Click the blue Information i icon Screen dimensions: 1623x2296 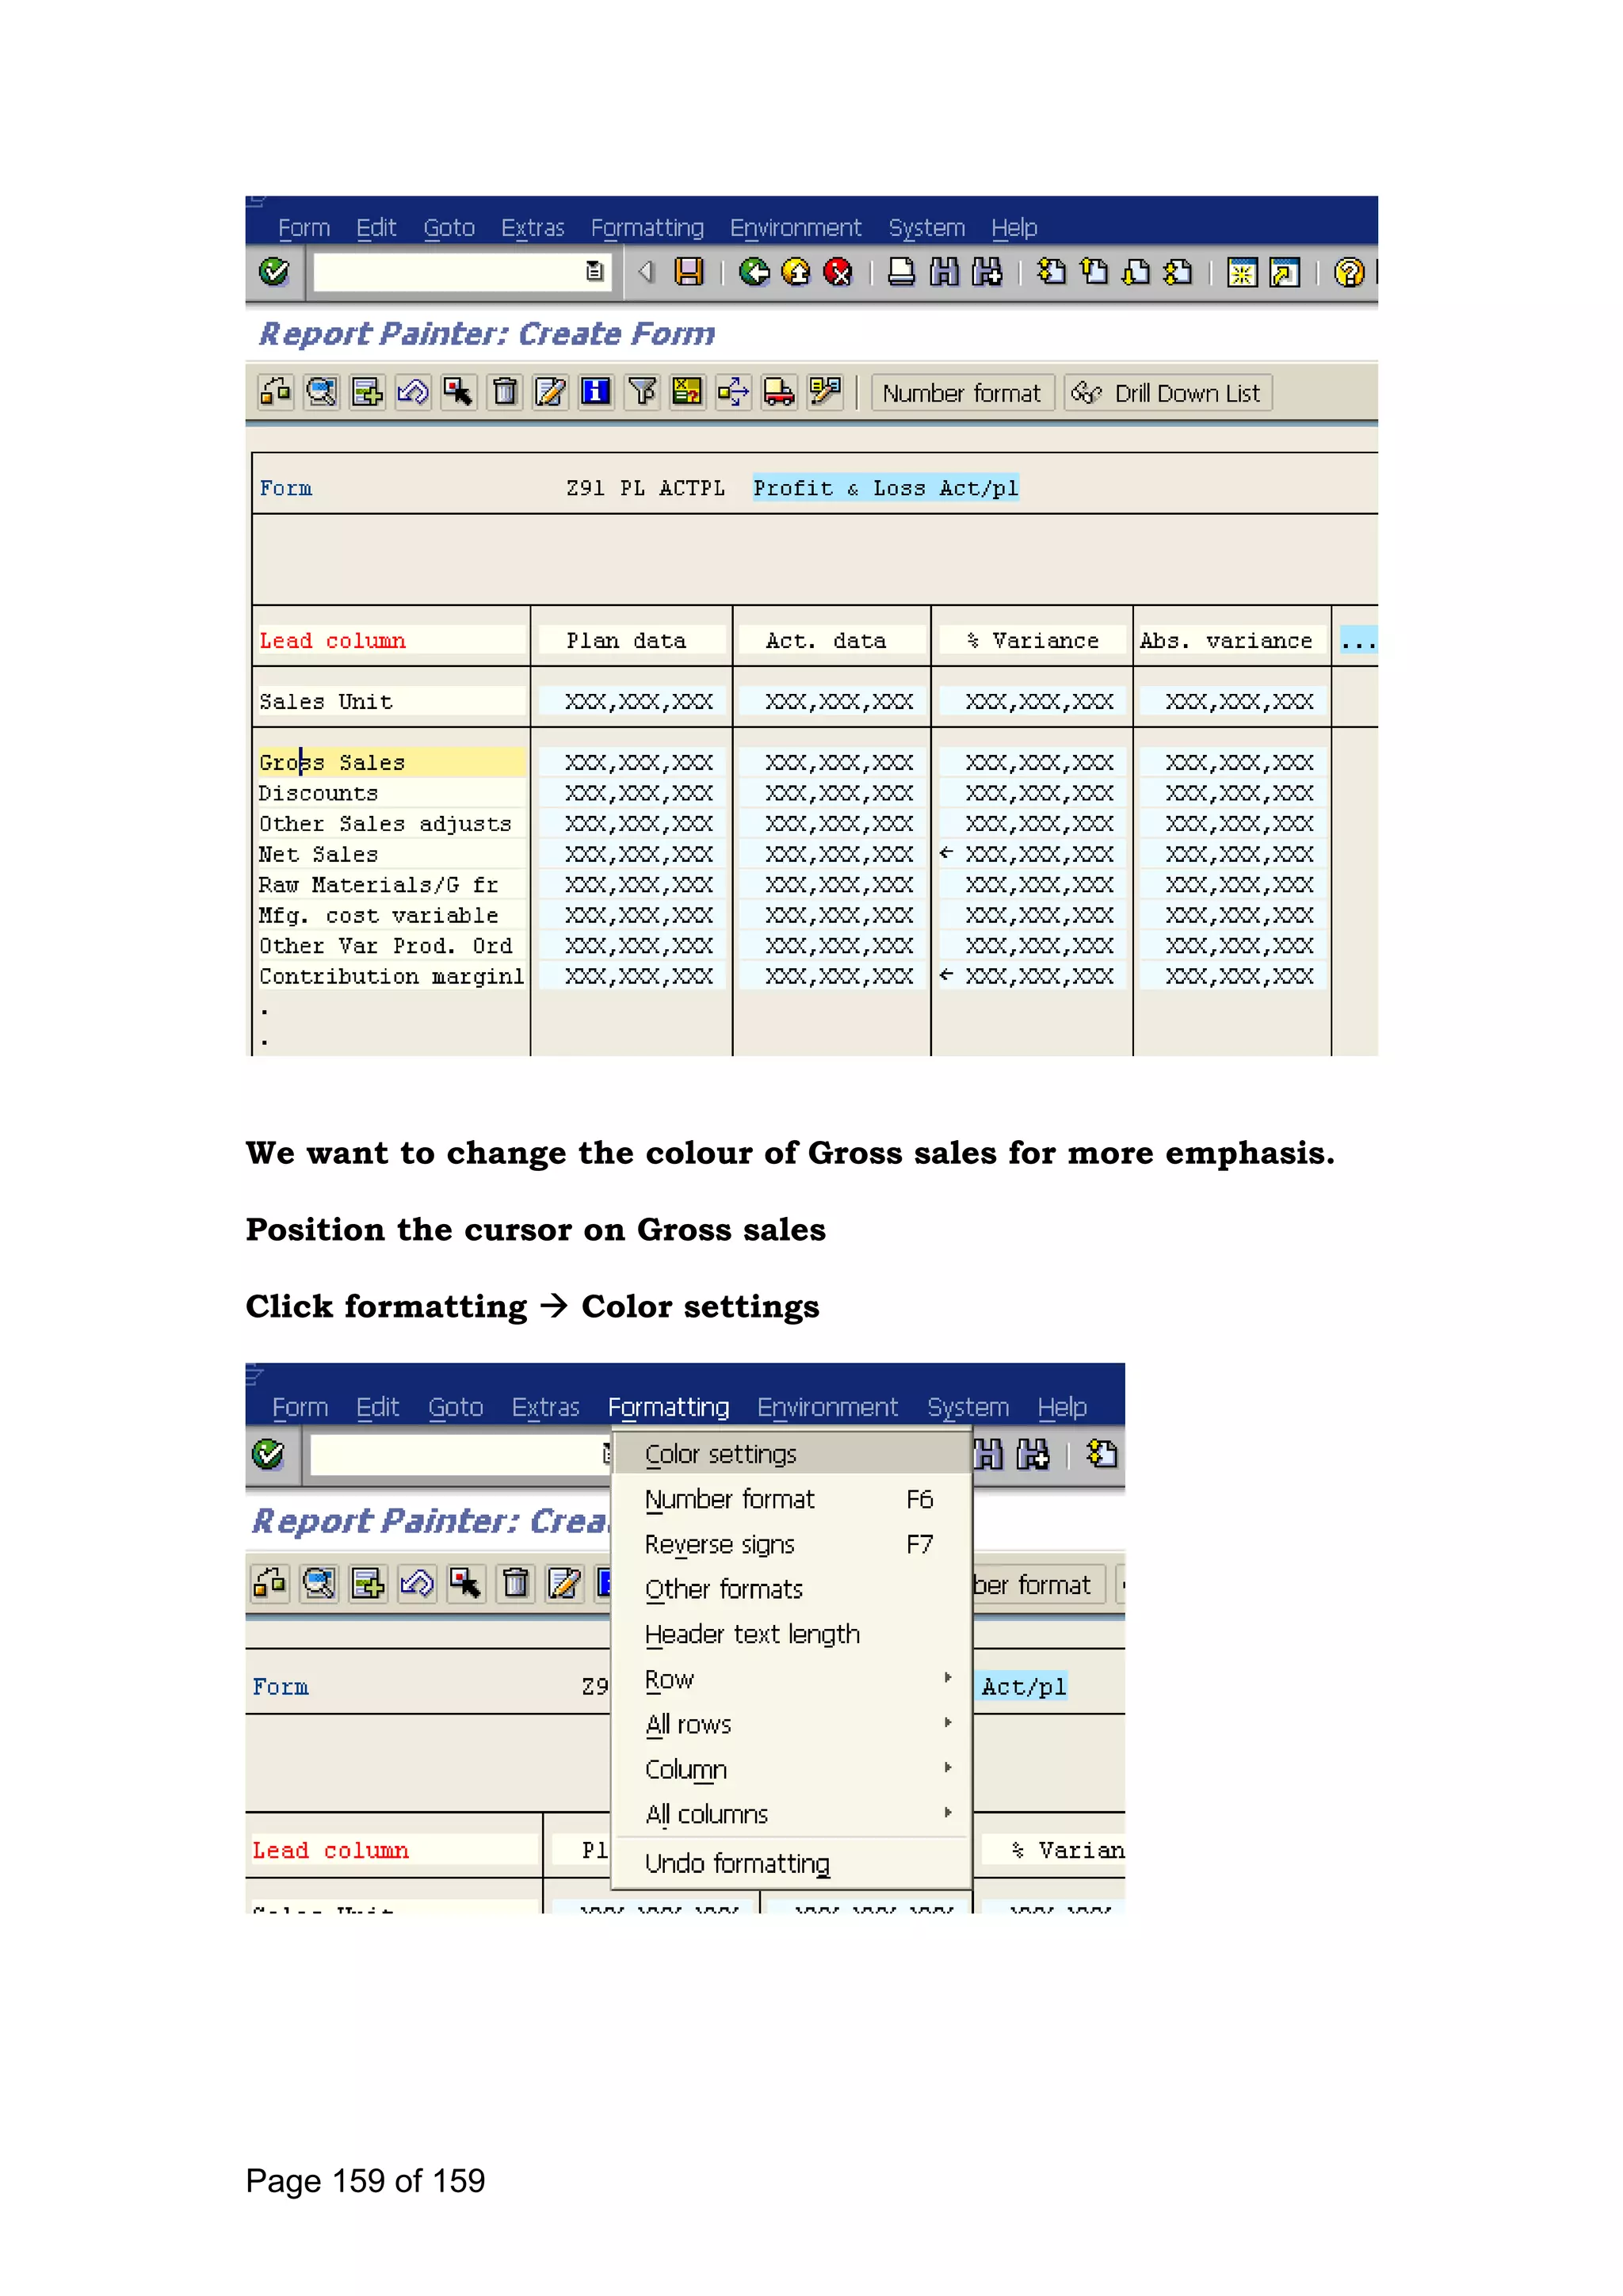[x=596, y=392]
